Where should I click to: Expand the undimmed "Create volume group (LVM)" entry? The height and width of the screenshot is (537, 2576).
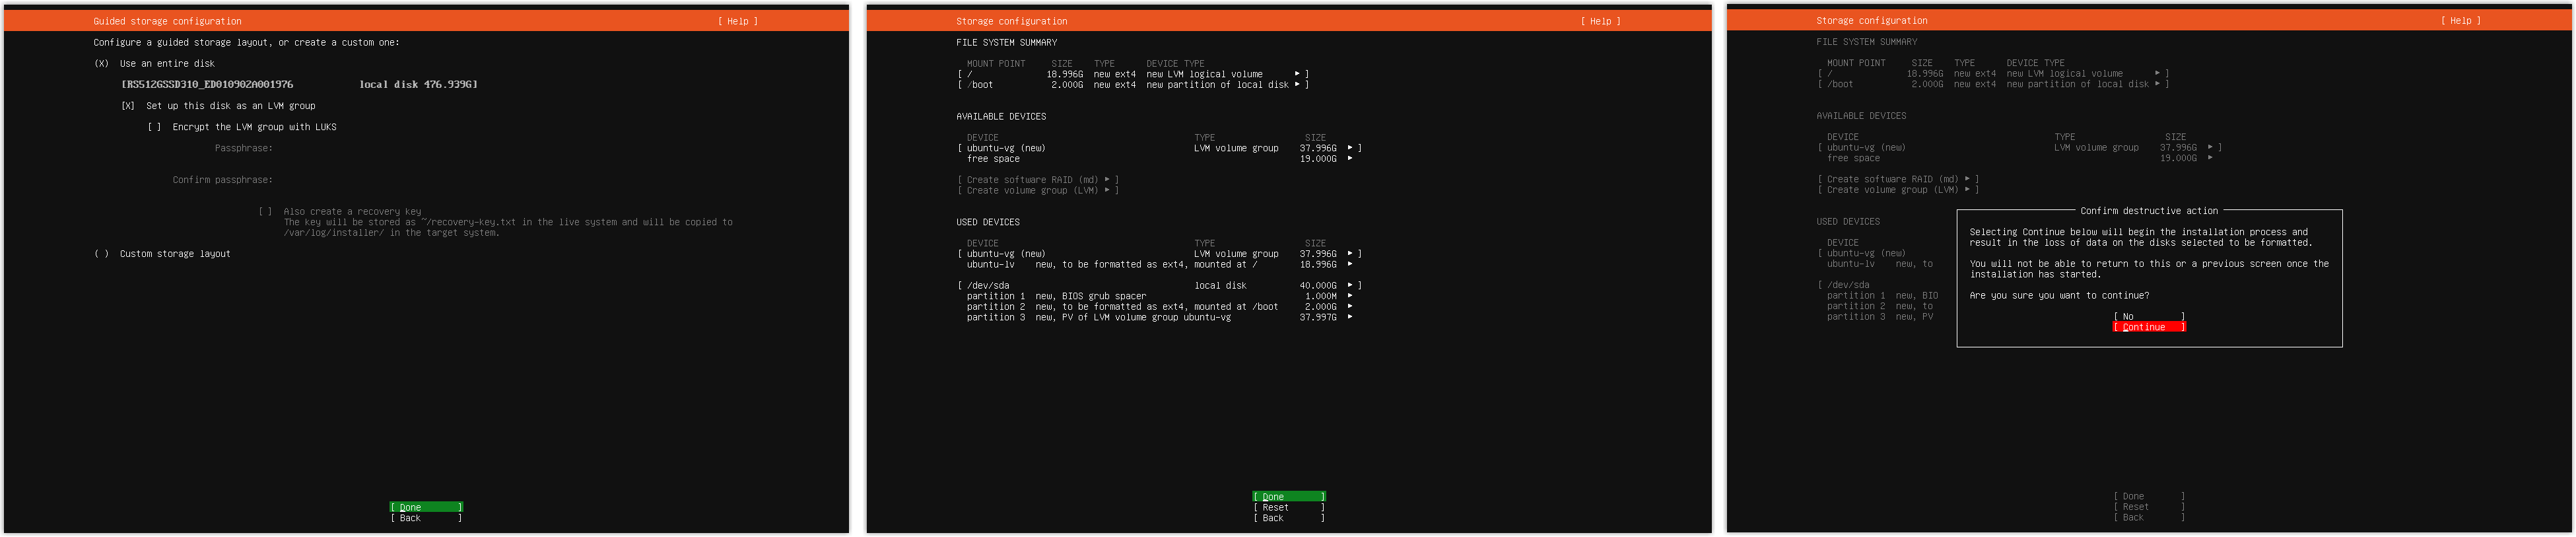point(1037,191)
